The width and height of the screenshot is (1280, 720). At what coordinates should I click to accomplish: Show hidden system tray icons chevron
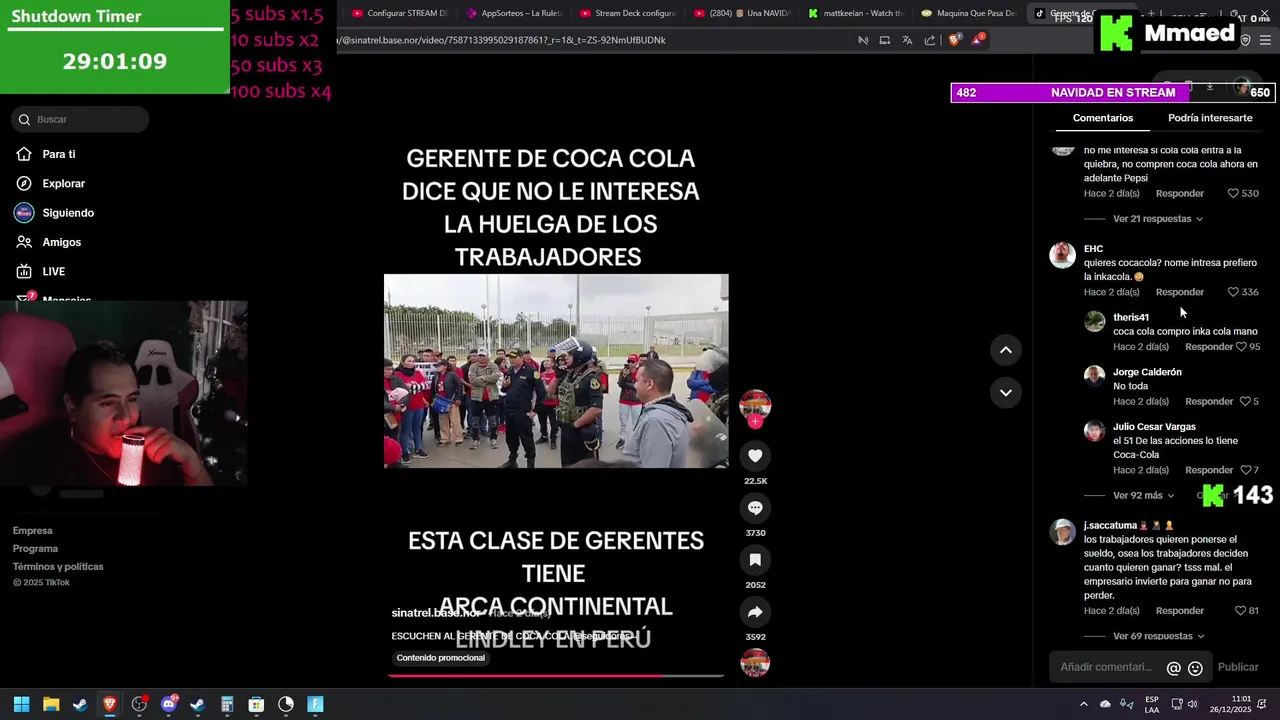tap(1083, 704)
